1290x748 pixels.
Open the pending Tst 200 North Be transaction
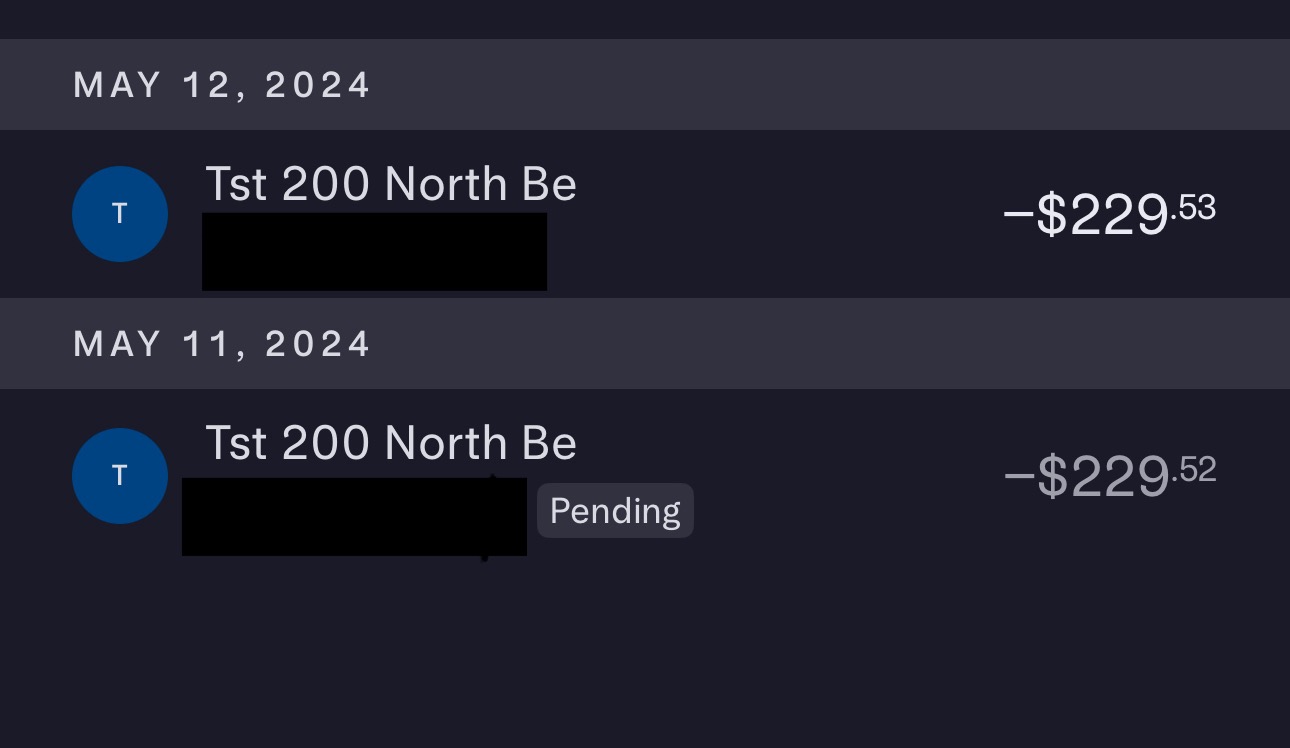tap(390, 444)
